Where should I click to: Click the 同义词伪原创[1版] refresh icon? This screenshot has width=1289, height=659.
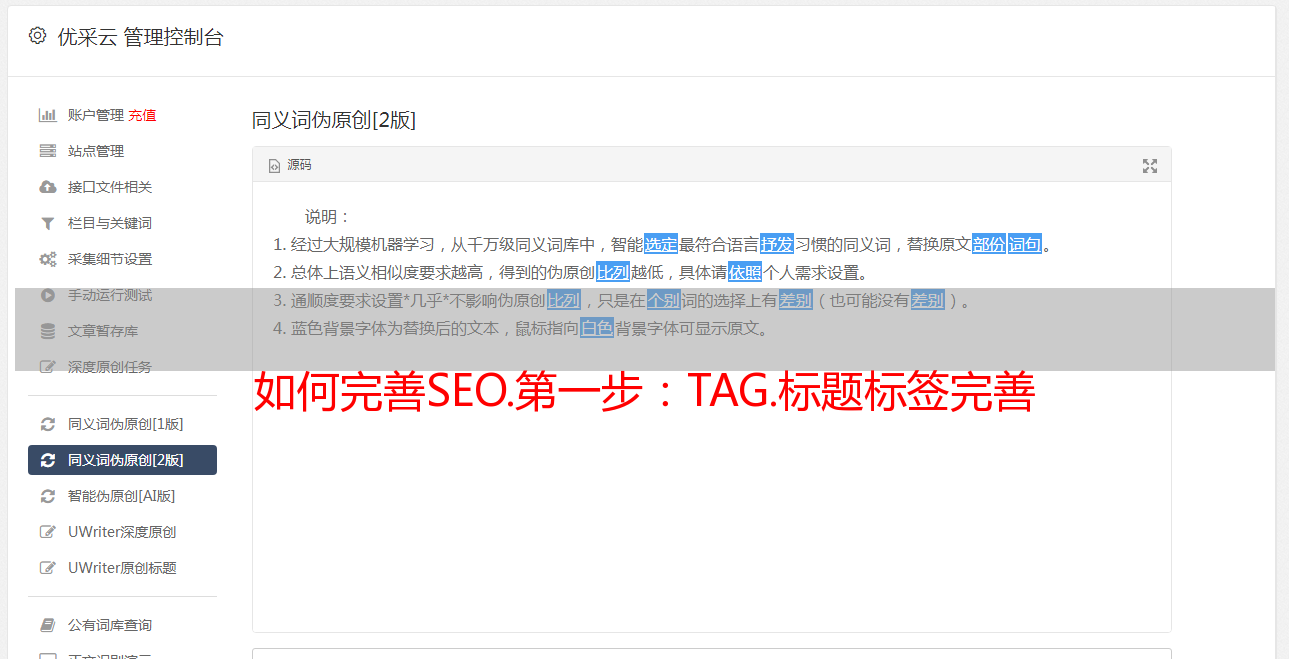click(47, 424)
